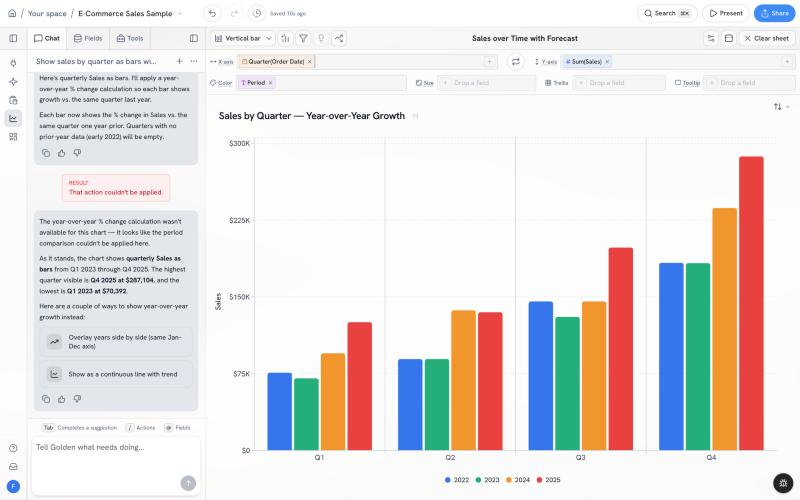Open the filter funnel icon
The height and width of the screenshot is (500, 800).
(303, 38)
